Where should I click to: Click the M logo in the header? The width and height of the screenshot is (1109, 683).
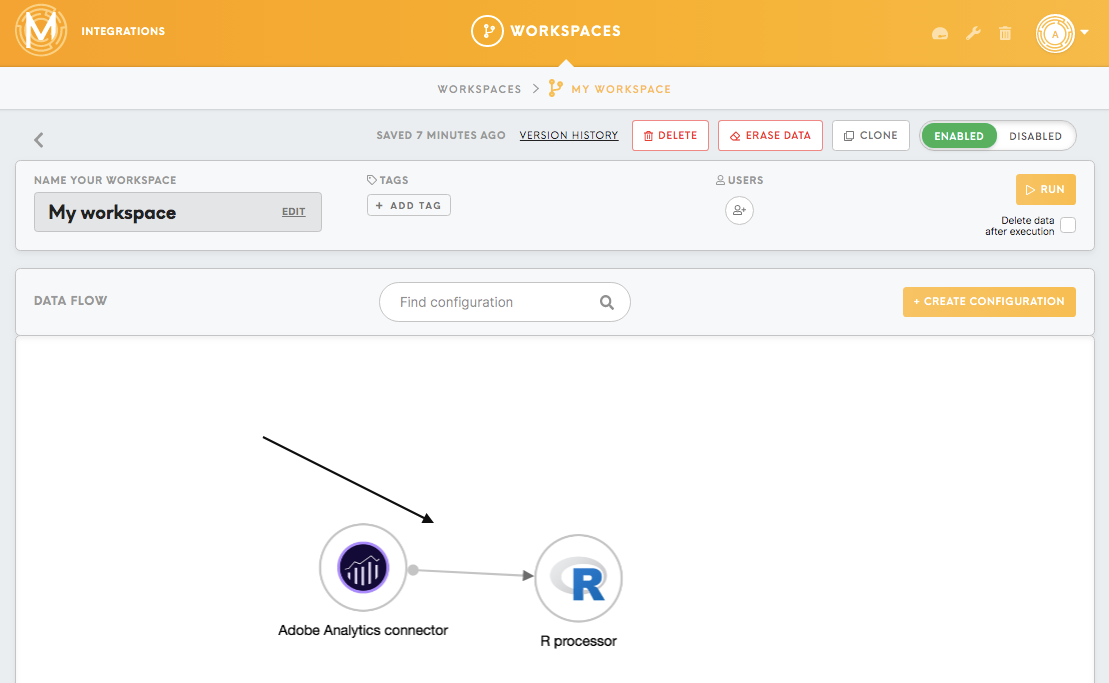[x=41, y=30]
